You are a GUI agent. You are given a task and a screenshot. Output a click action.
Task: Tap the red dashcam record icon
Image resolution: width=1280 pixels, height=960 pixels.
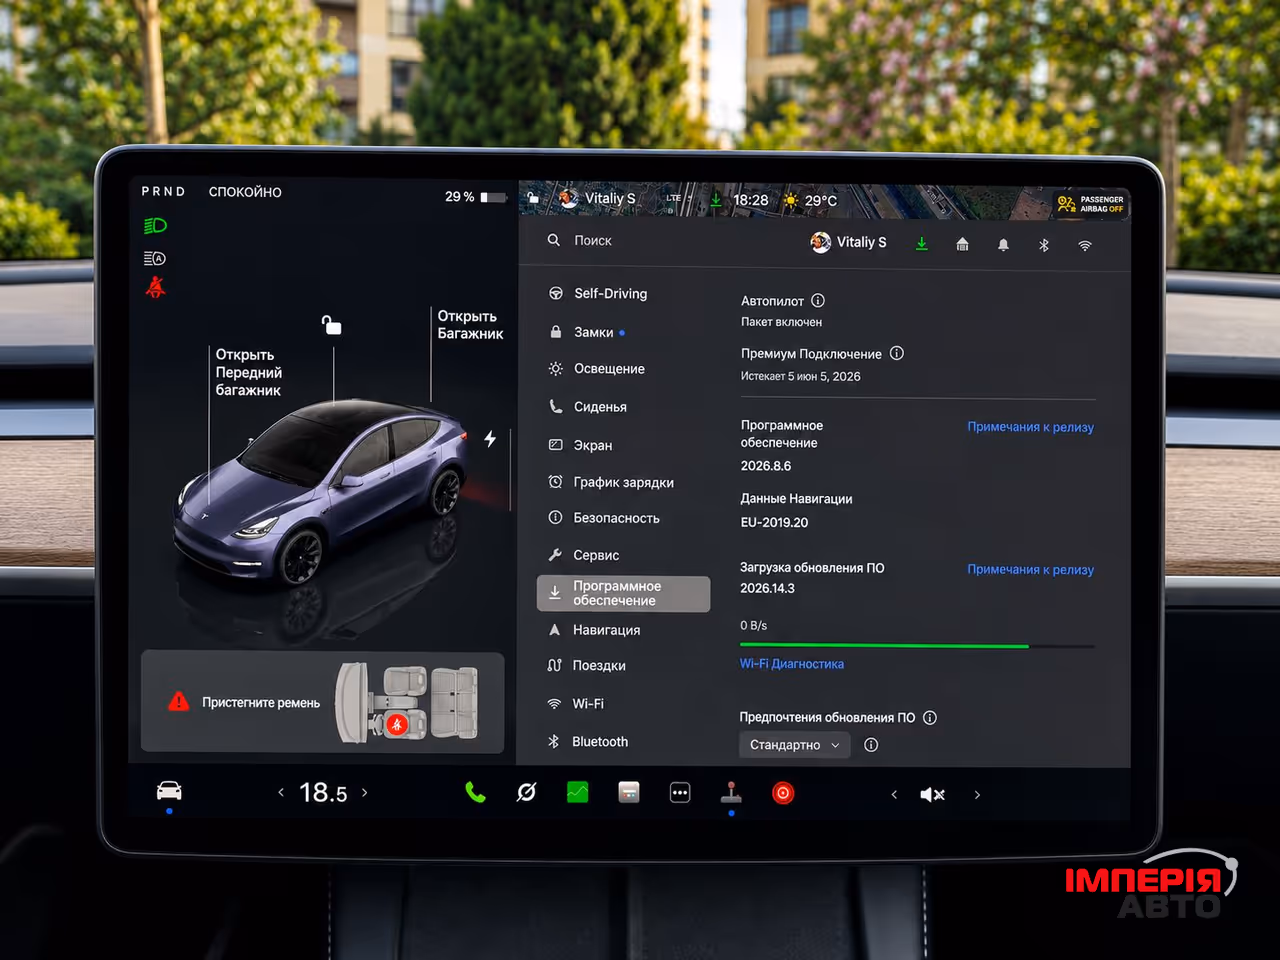pyautogui.click(x=783, y=793)
